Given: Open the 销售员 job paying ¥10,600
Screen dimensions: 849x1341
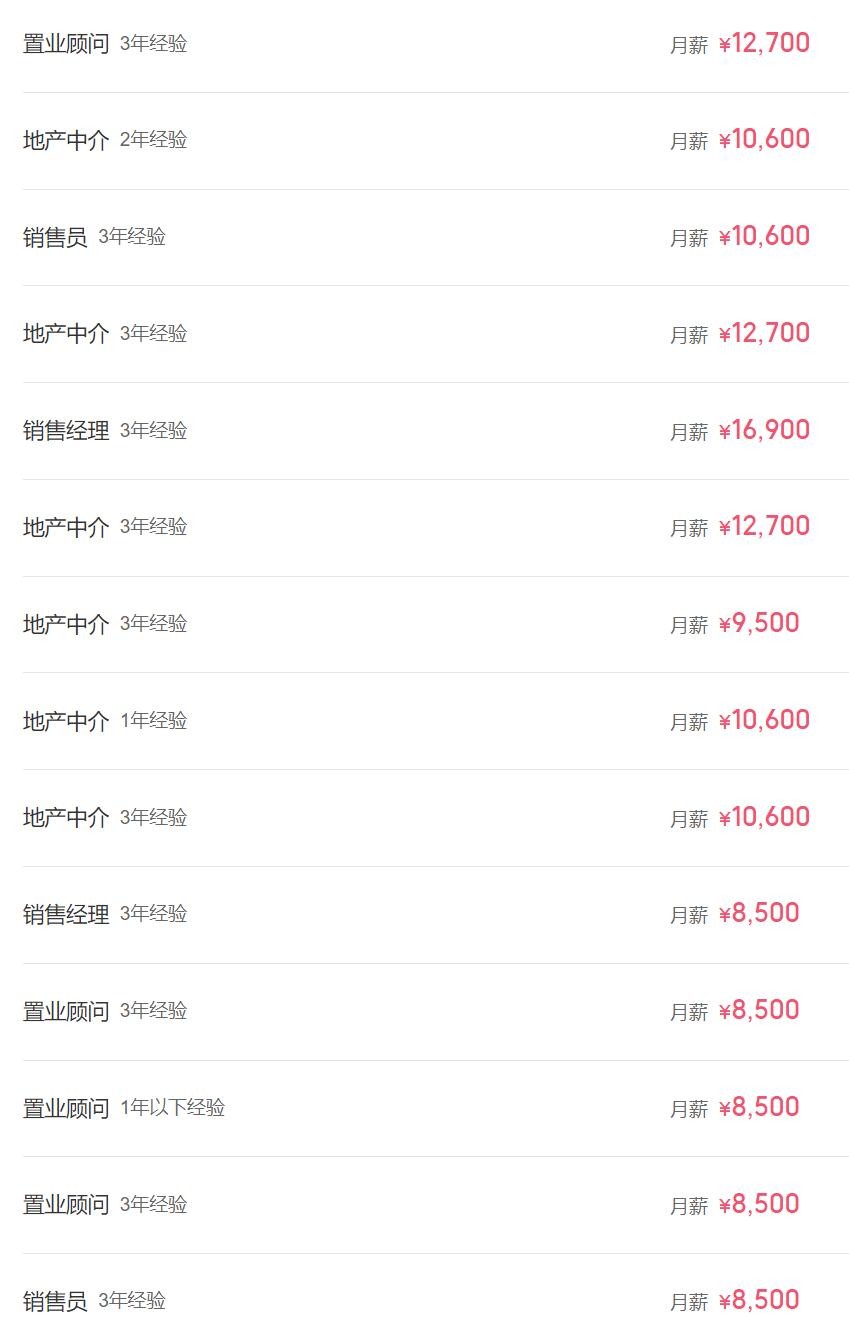Looking at the screenshot, I should click(55, 238).
